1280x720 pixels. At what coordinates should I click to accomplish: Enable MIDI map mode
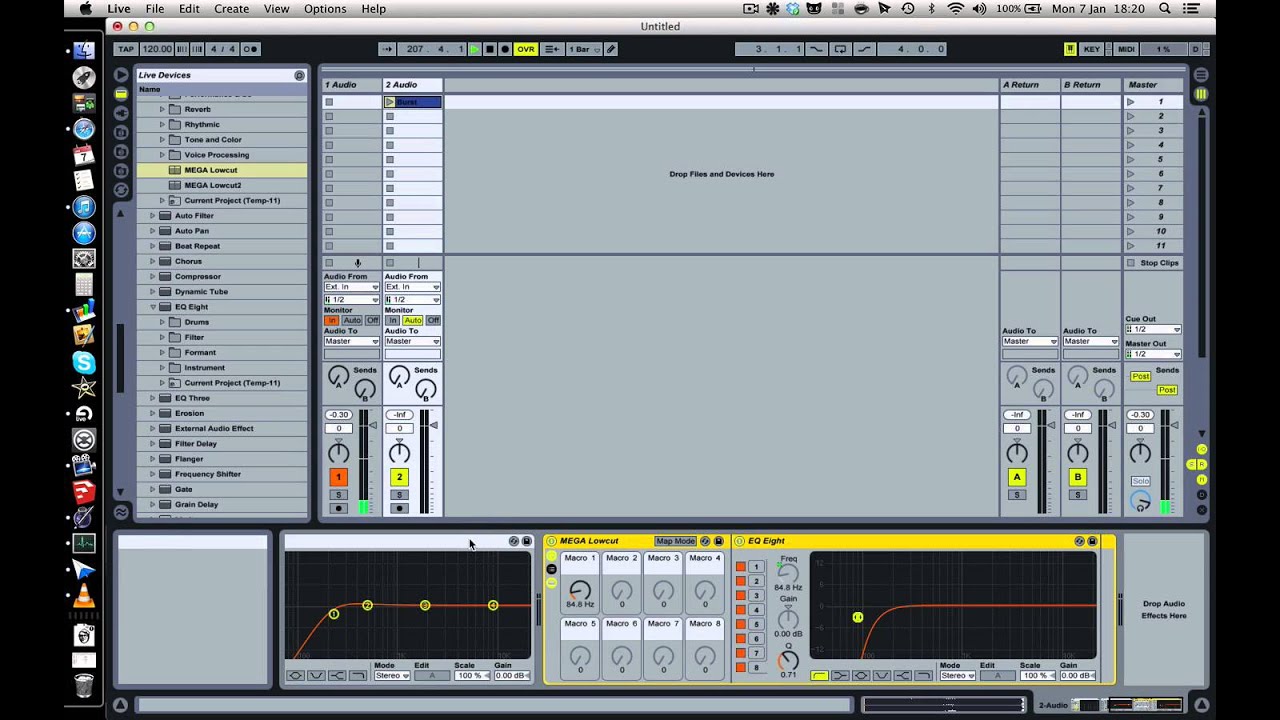point(1126,49)
